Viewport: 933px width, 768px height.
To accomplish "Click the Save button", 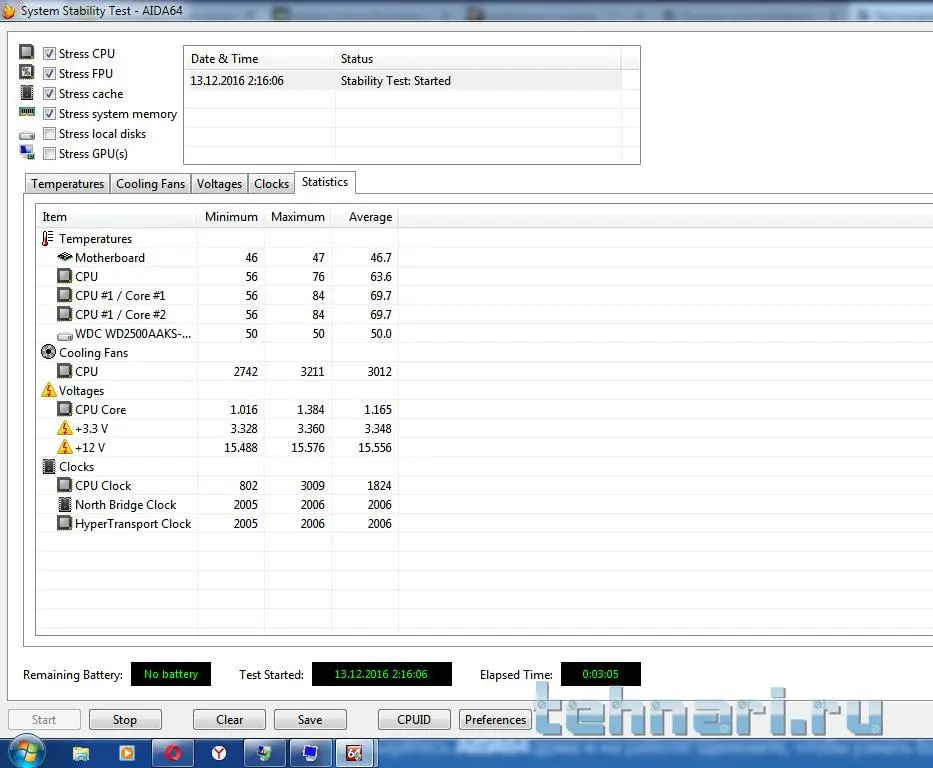I will (x=310, y=720).
